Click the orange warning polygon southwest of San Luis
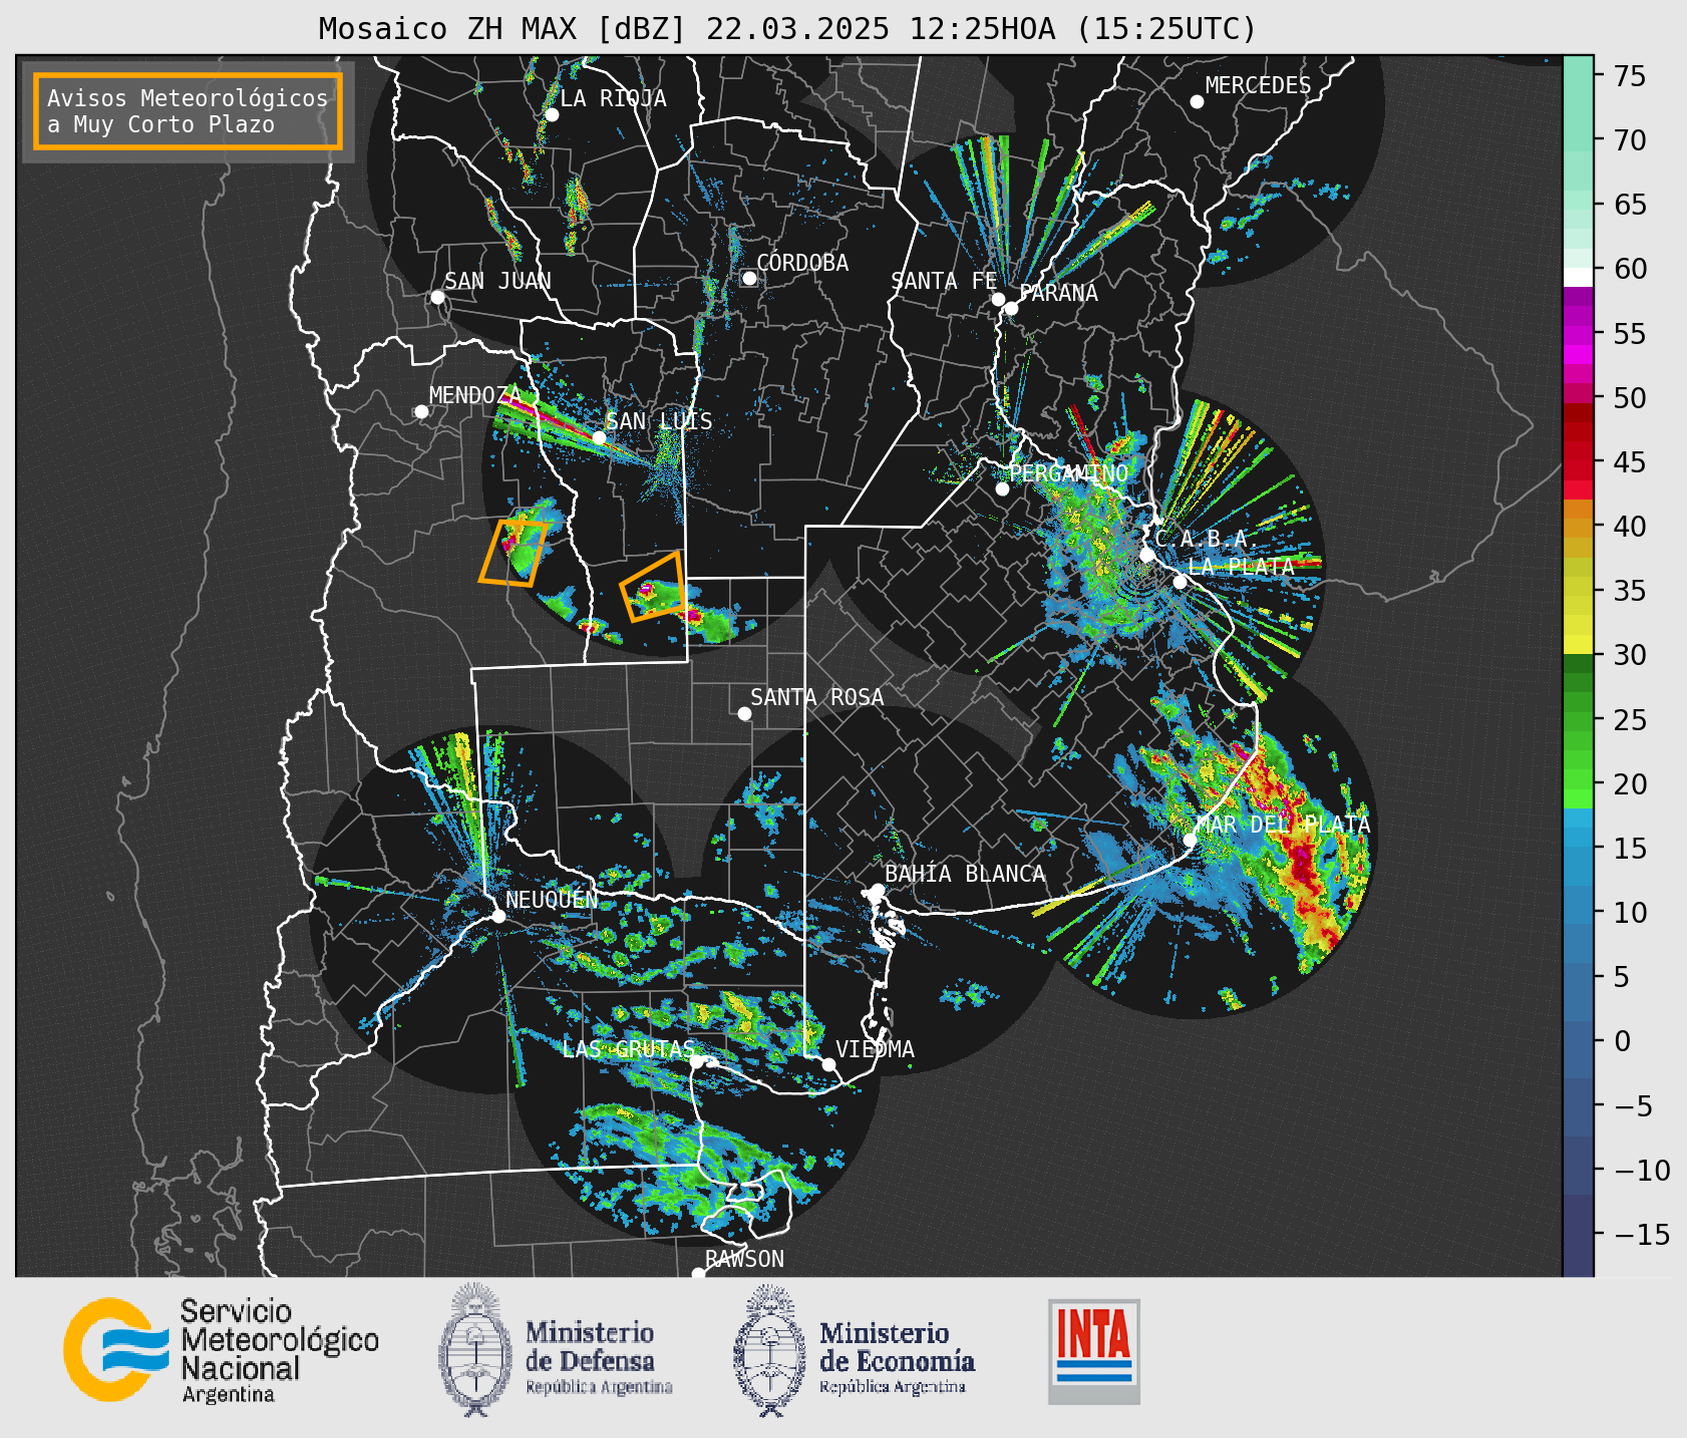 [x=513, y=552]
